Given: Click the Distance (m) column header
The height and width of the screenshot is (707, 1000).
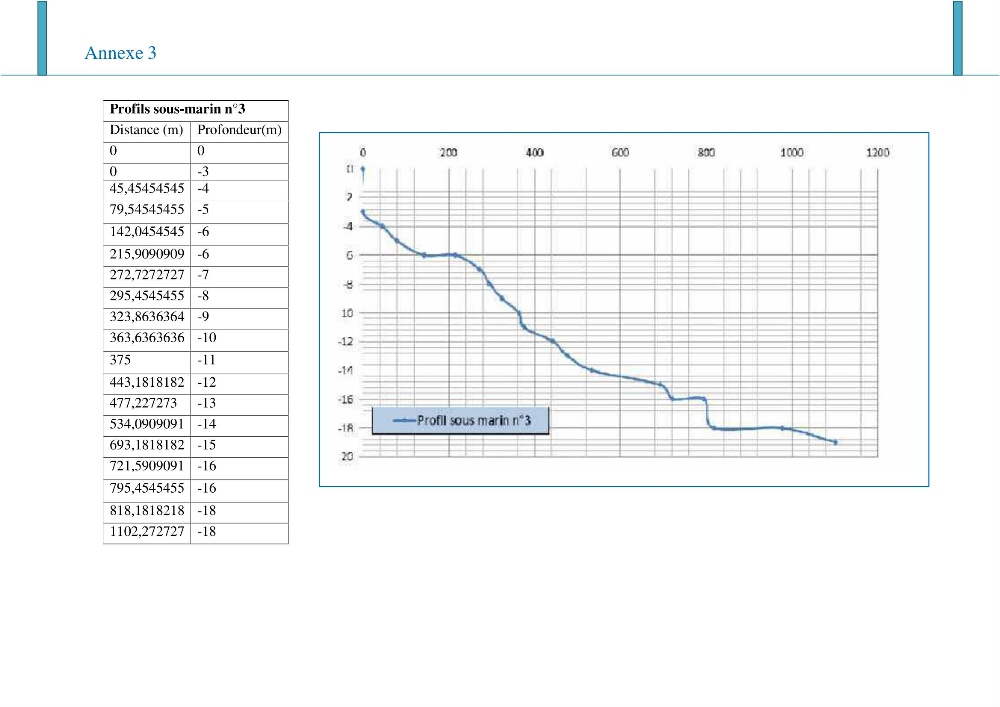Looking at the screenshot, I should point(147,130).
